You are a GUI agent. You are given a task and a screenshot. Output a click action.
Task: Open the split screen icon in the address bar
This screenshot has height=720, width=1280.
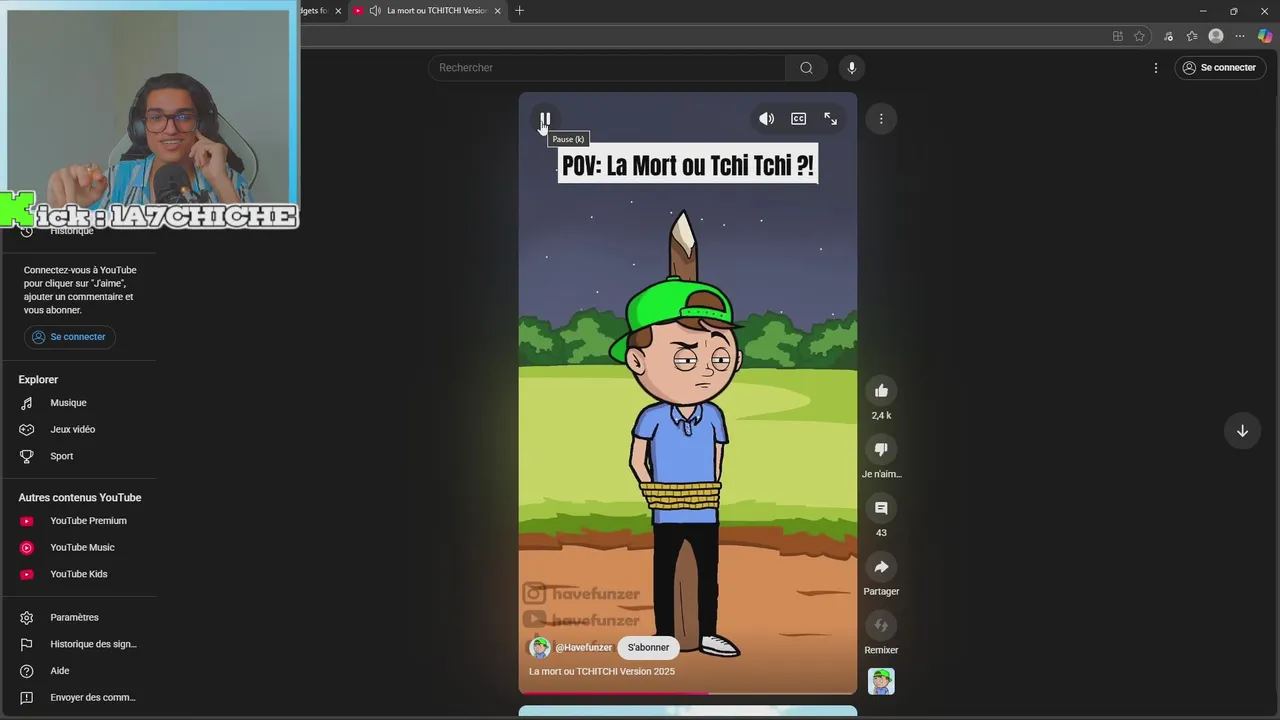pyautogui.click(x=1117, y=36)
